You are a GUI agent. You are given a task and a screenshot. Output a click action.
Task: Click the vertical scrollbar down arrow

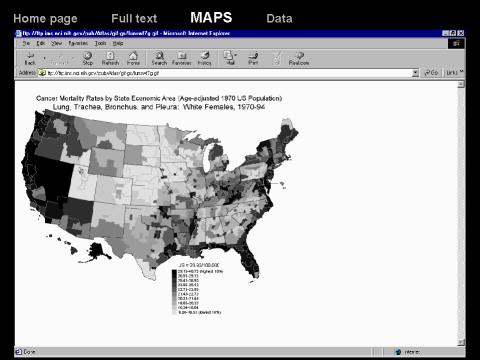click(461, 342)
